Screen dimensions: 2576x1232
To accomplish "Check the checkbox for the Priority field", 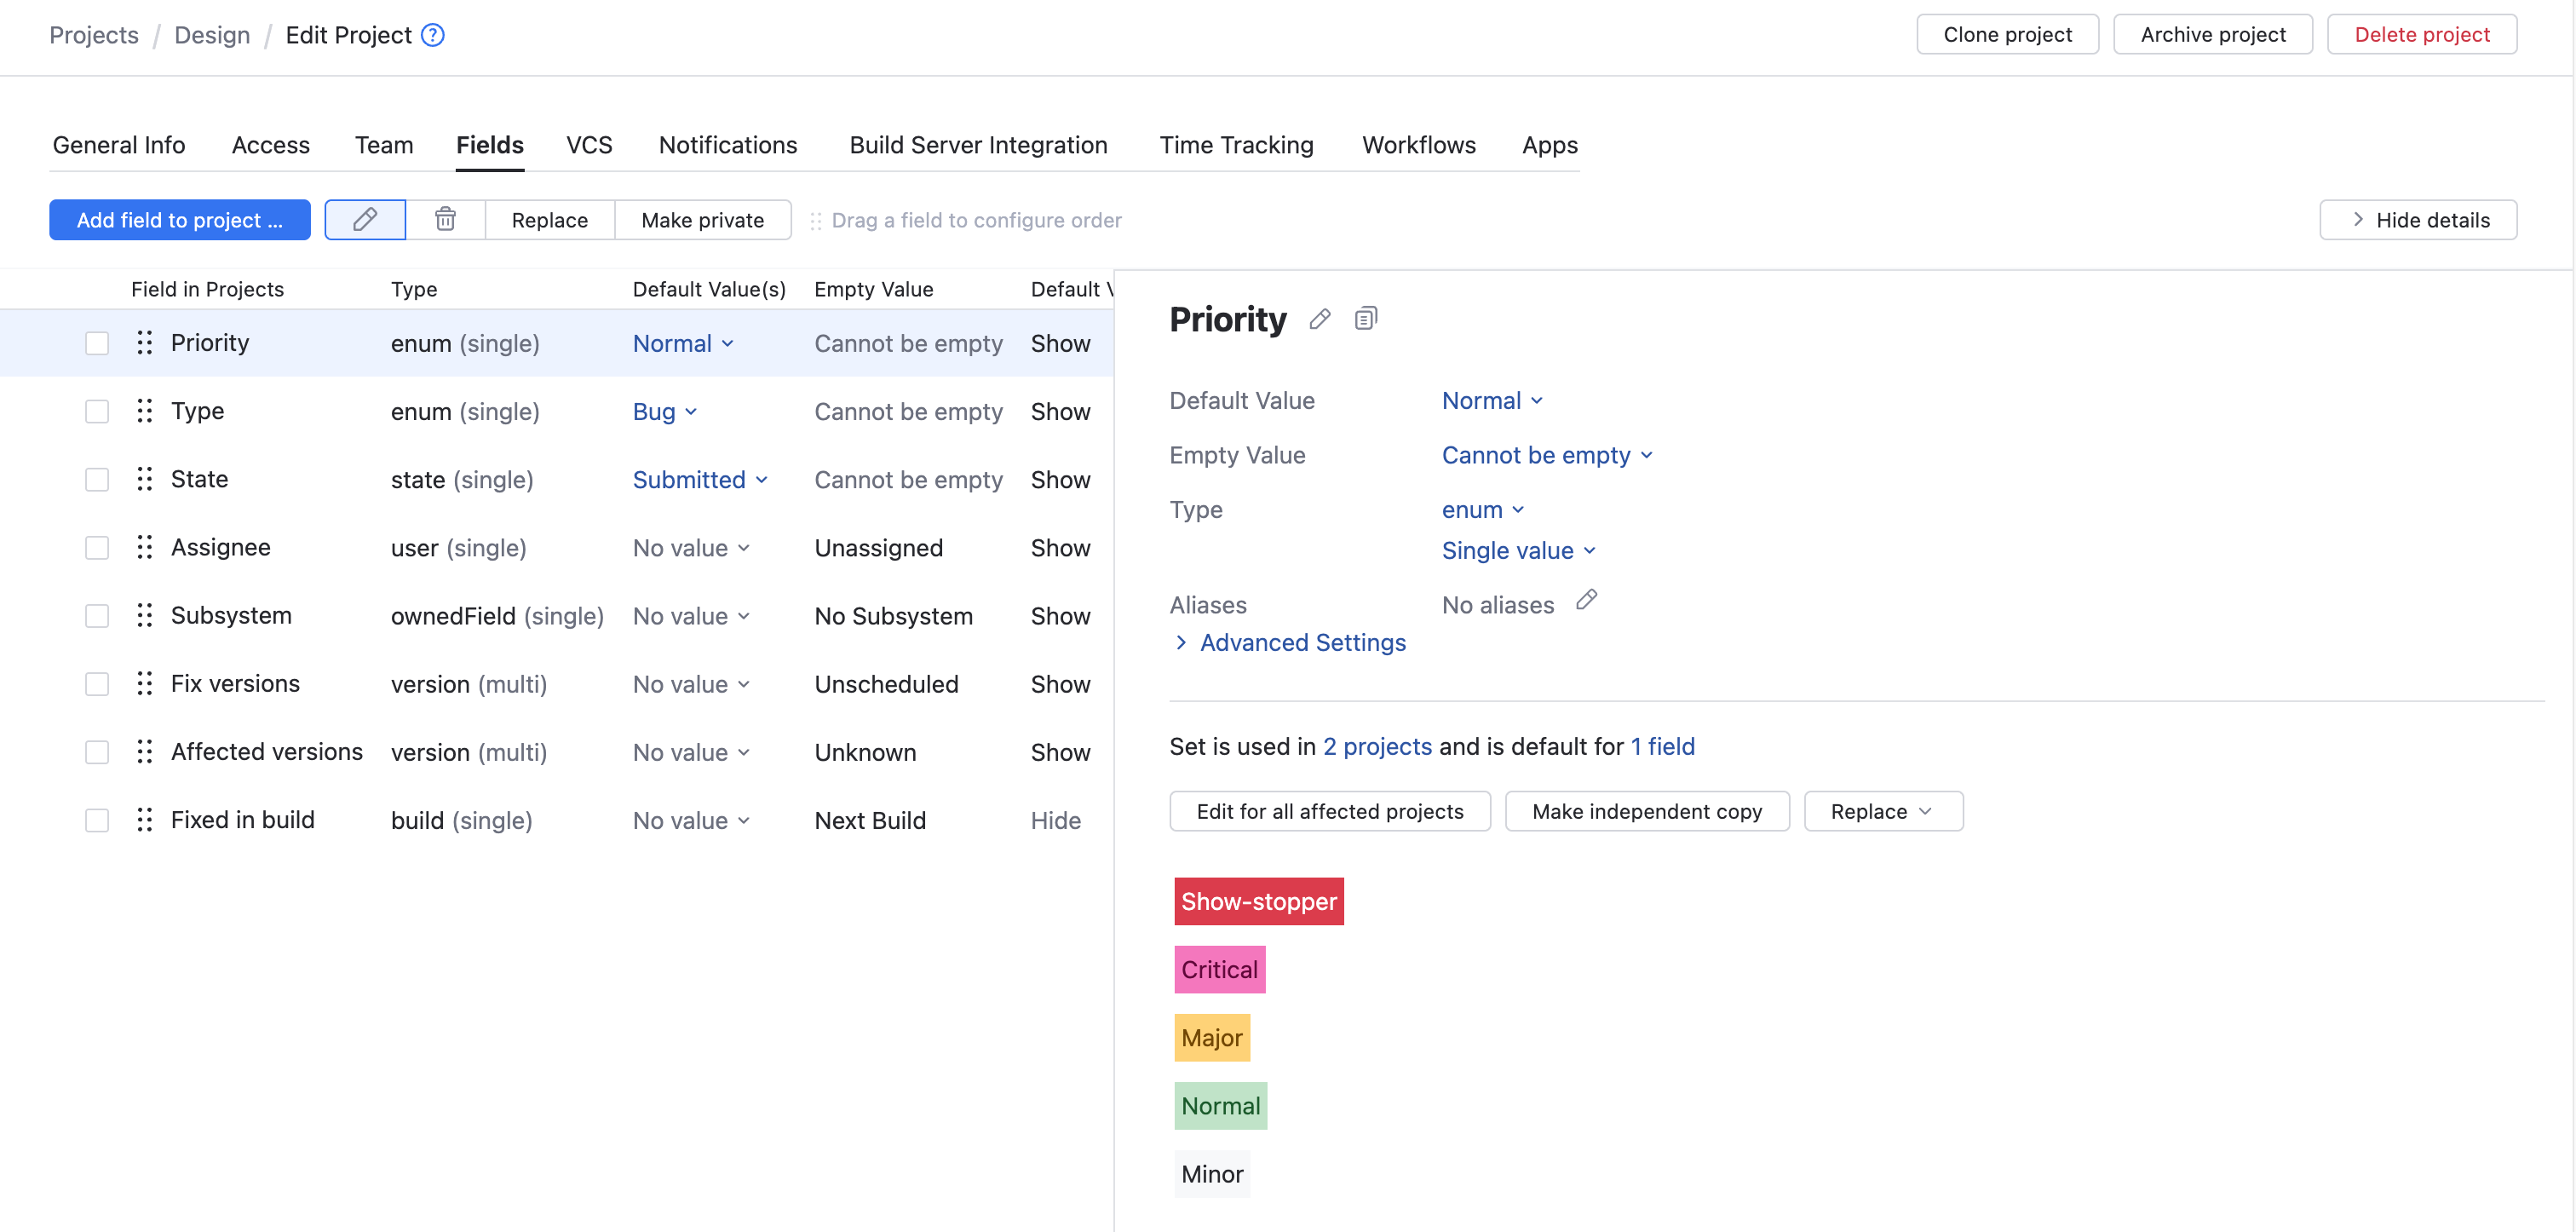I will 96,342.
